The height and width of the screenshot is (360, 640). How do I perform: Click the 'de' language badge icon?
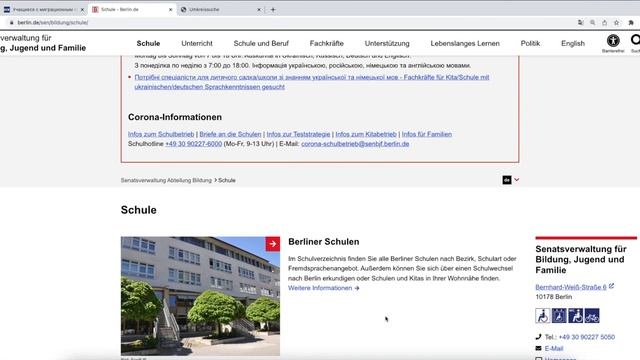pyautogui.click(x=507, y=180)
